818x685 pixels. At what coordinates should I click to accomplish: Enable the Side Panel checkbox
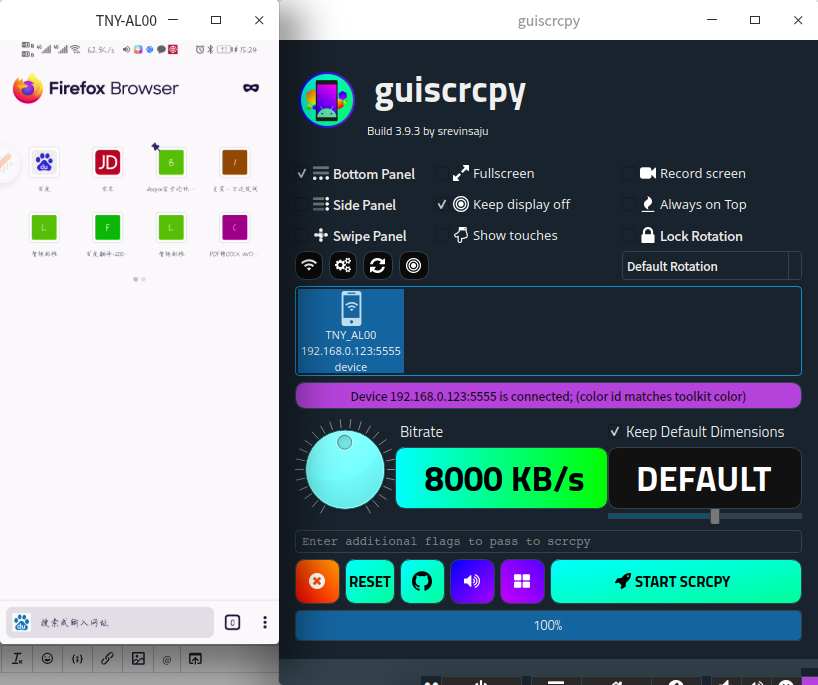click(302, 205)
